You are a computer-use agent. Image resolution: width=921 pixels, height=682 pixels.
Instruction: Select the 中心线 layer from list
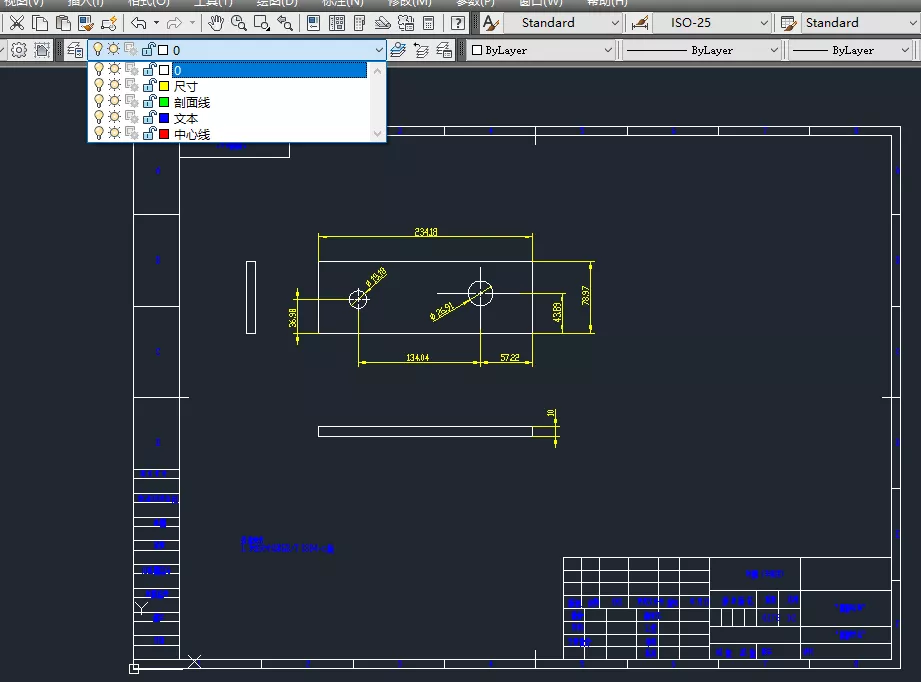[191, 134]
